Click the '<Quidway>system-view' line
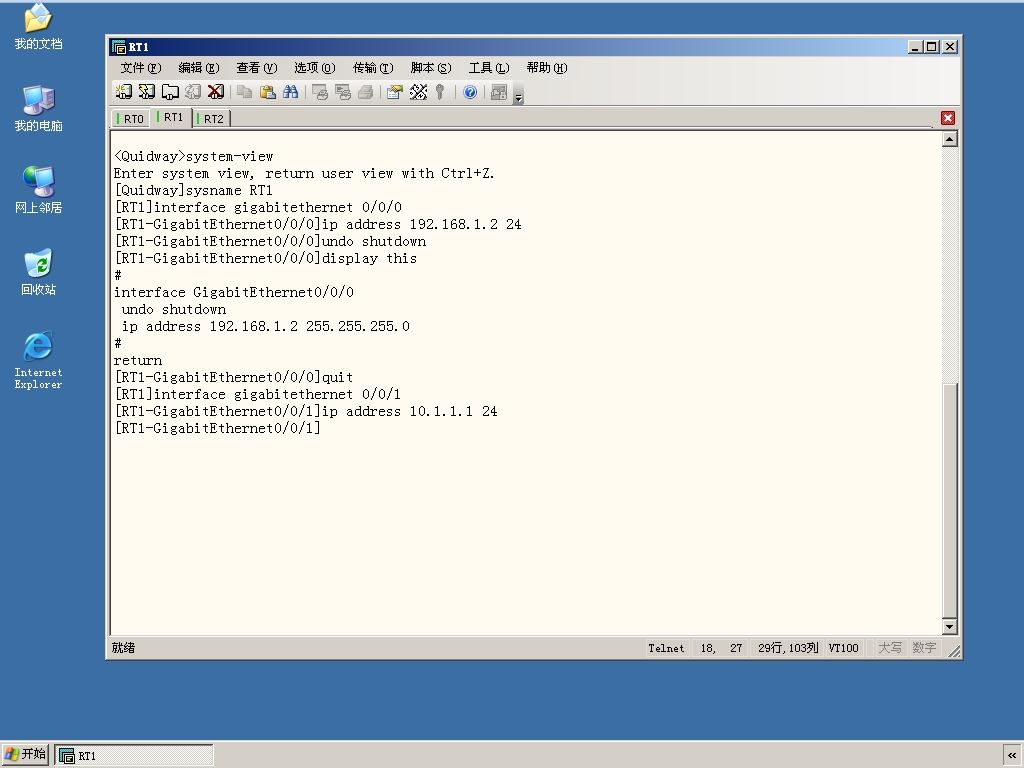This screenshot has height=768, width=1024. (193, 157)
